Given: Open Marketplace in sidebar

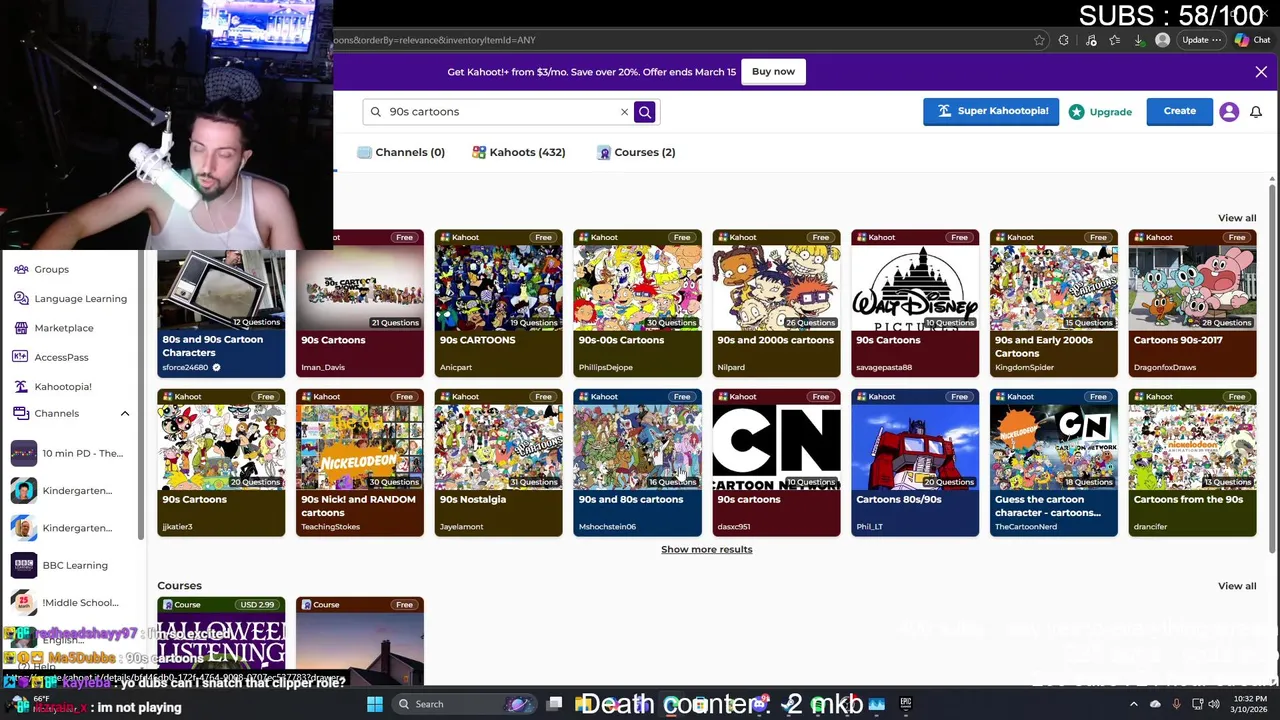Looking at the screenshot, I should coord(53,328).
